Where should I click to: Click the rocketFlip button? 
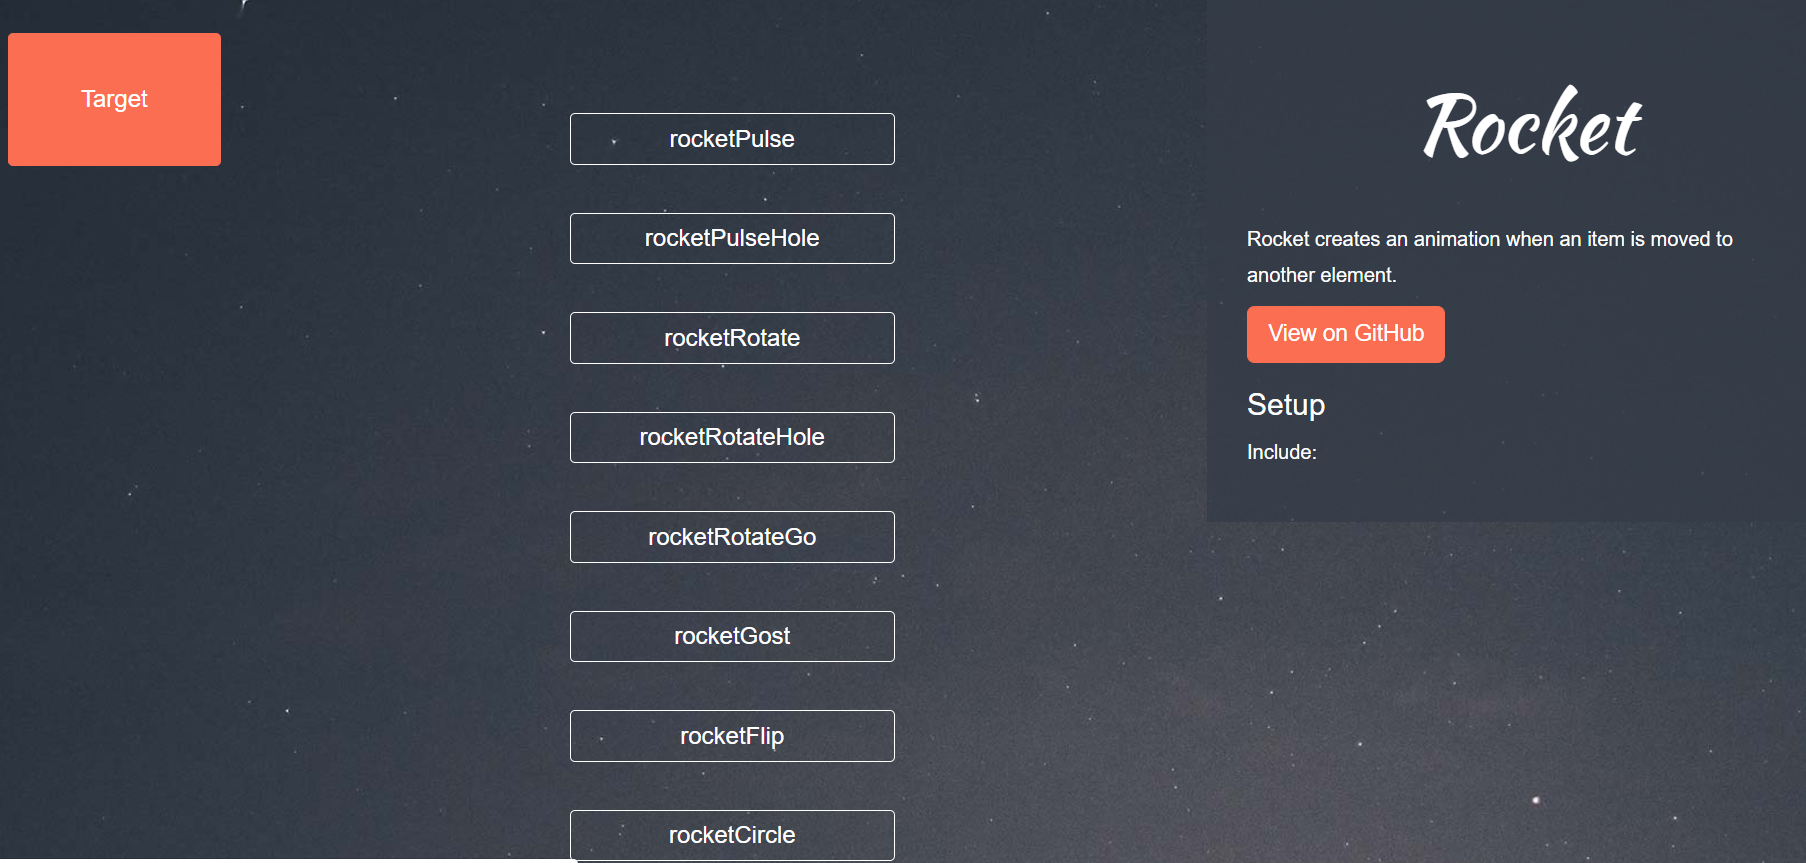[732, 736]
